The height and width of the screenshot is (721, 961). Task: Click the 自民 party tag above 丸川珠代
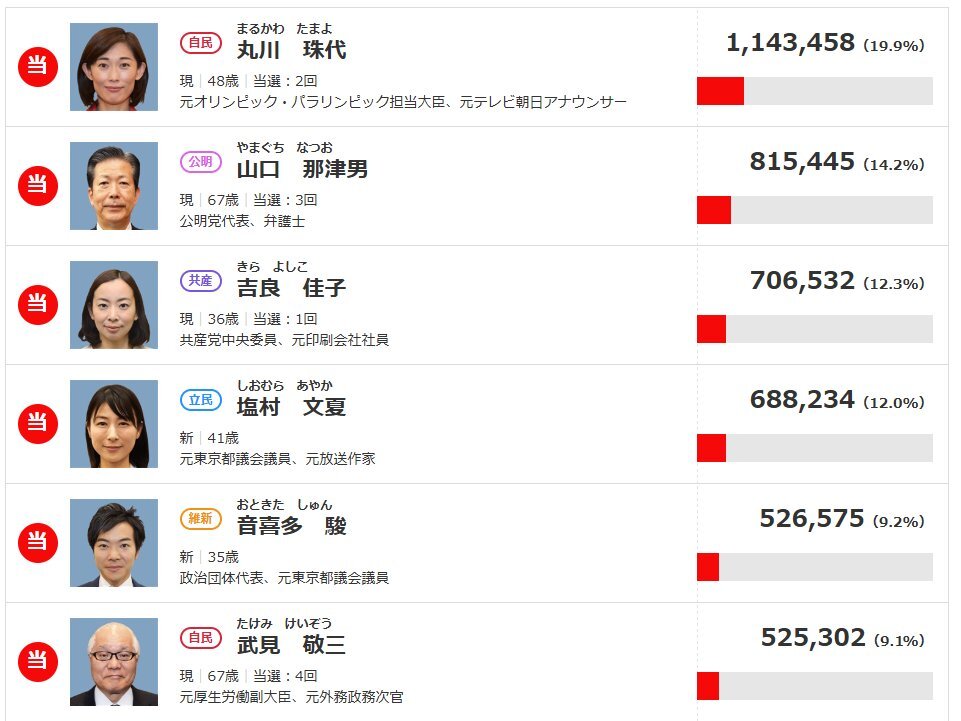pyautogui.click(x=200, y=43)
